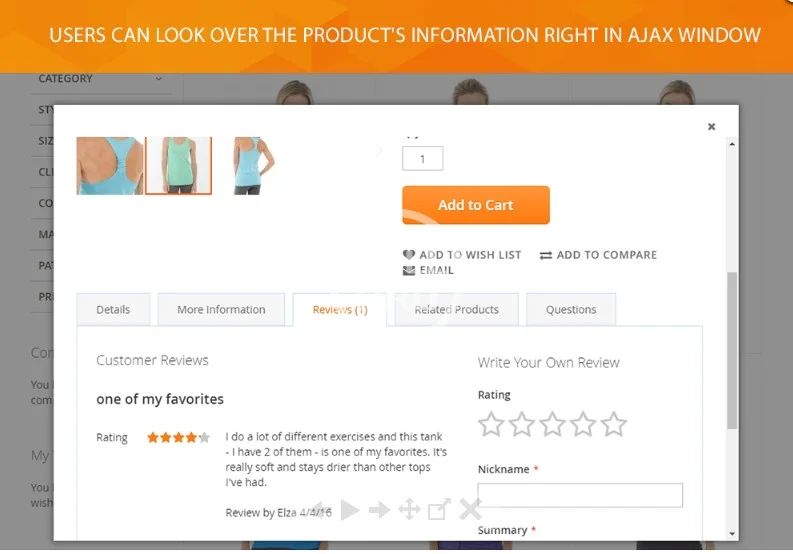Click the faded right arrow in overlay controls
This screenshot has width=793, height=554.
[x=379, y=510]
